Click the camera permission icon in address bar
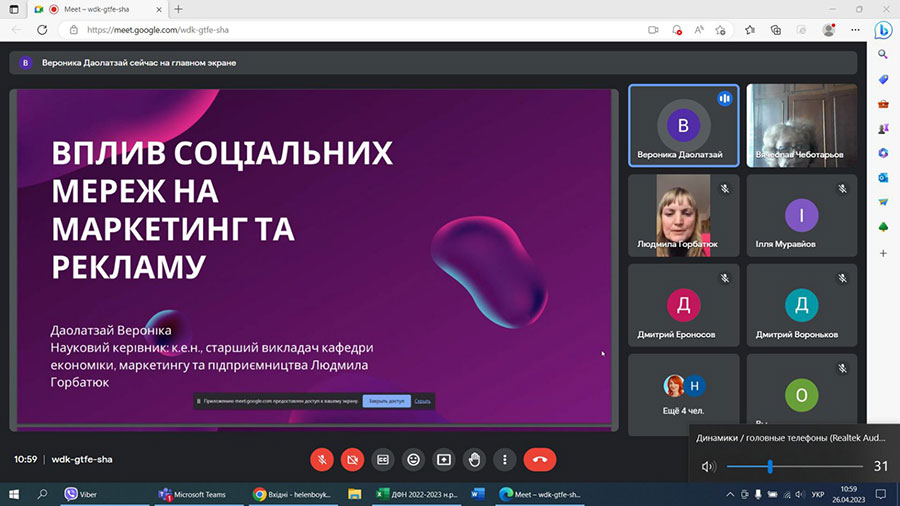Viewport: 900px width, 506px height. [653, 30]
